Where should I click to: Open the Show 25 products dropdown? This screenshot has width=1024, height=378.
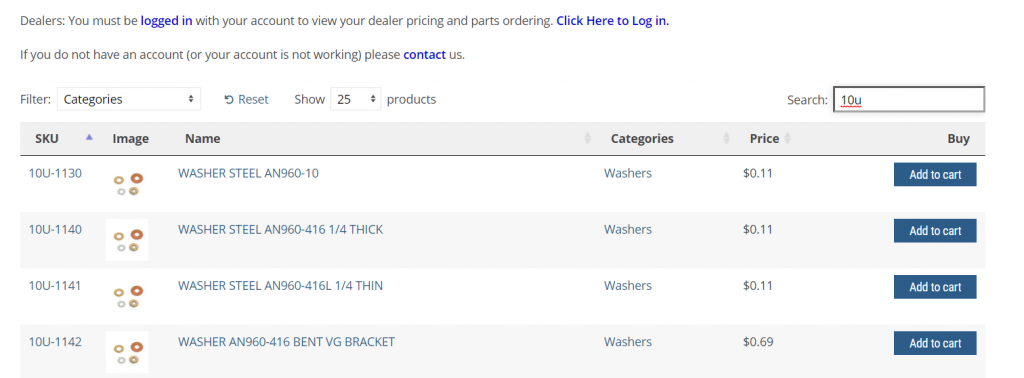coord(355,99)
